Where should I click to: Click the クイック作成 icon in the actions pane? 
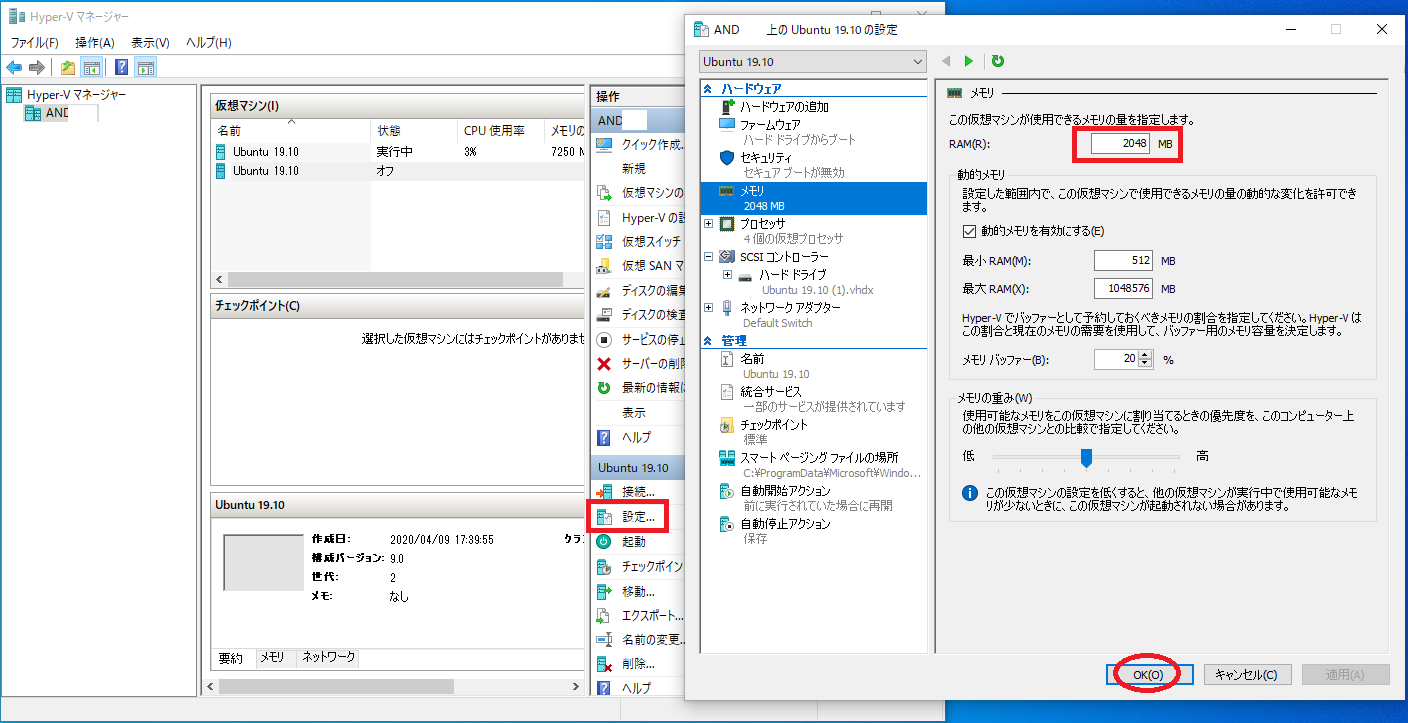point(604,144)
